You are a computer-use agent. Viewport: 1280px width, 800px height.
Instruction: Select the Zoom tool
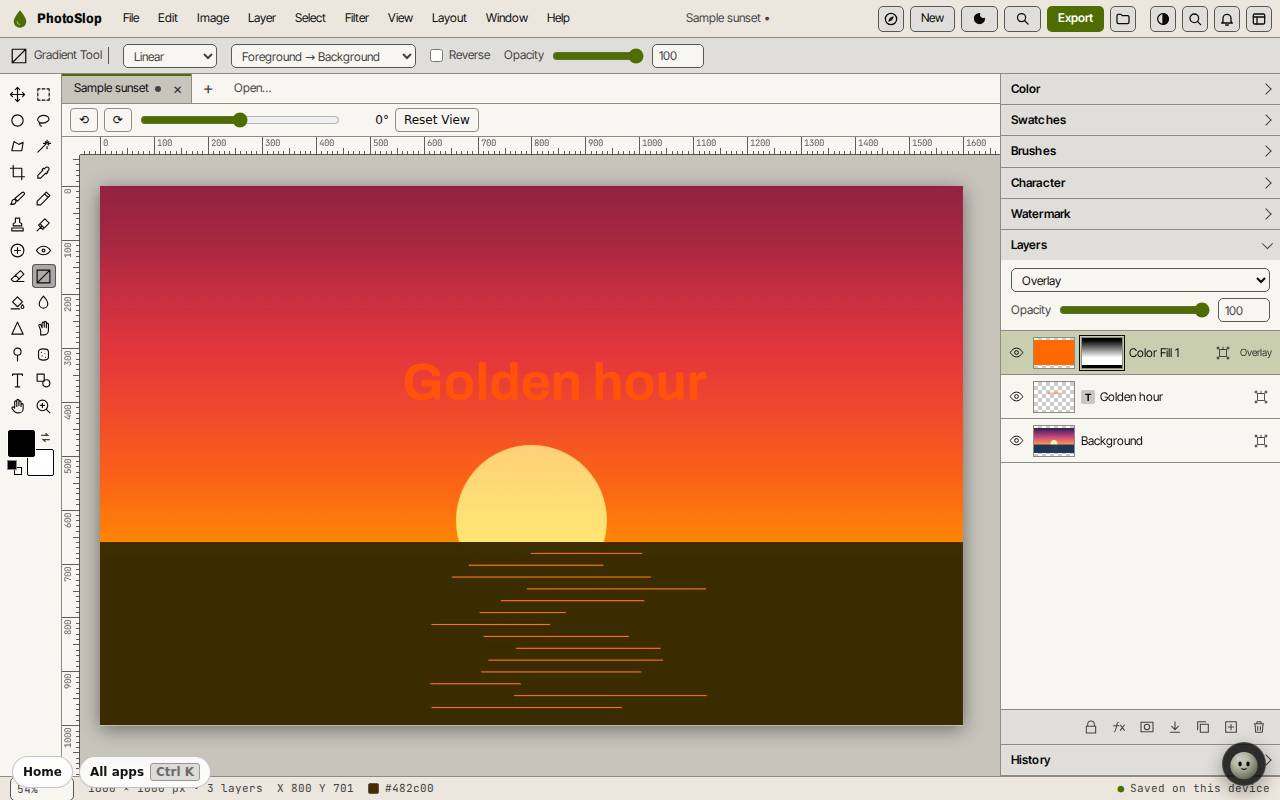(x=43, y=406)
